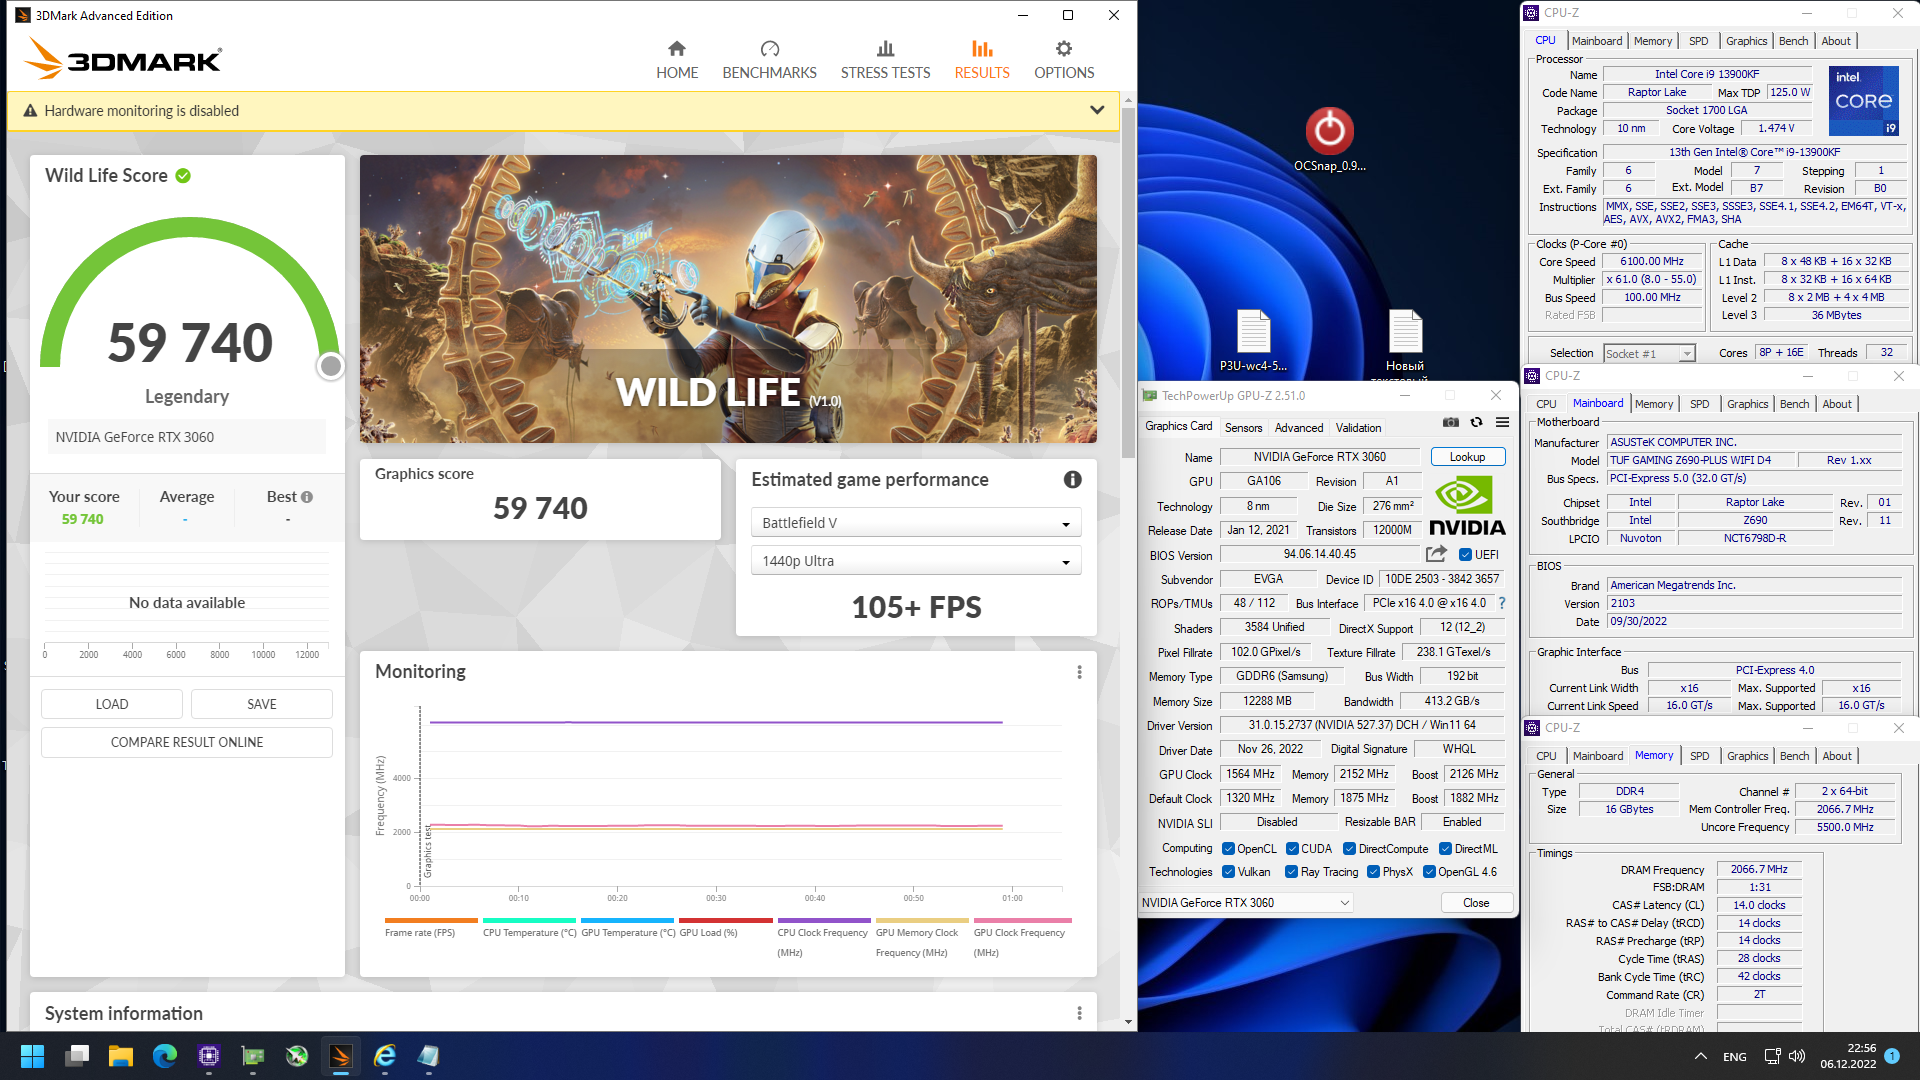1920x1080 pixels.
Task: Click the Wild Life benchmark banner image
Action: [x=728, y=299]
